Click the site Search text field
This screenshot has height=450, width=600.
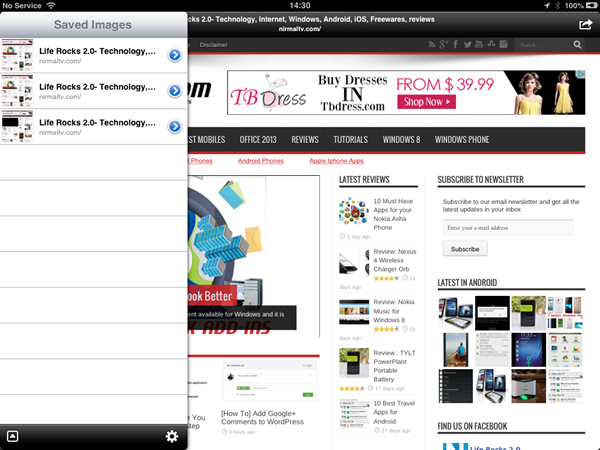point(543,45)
